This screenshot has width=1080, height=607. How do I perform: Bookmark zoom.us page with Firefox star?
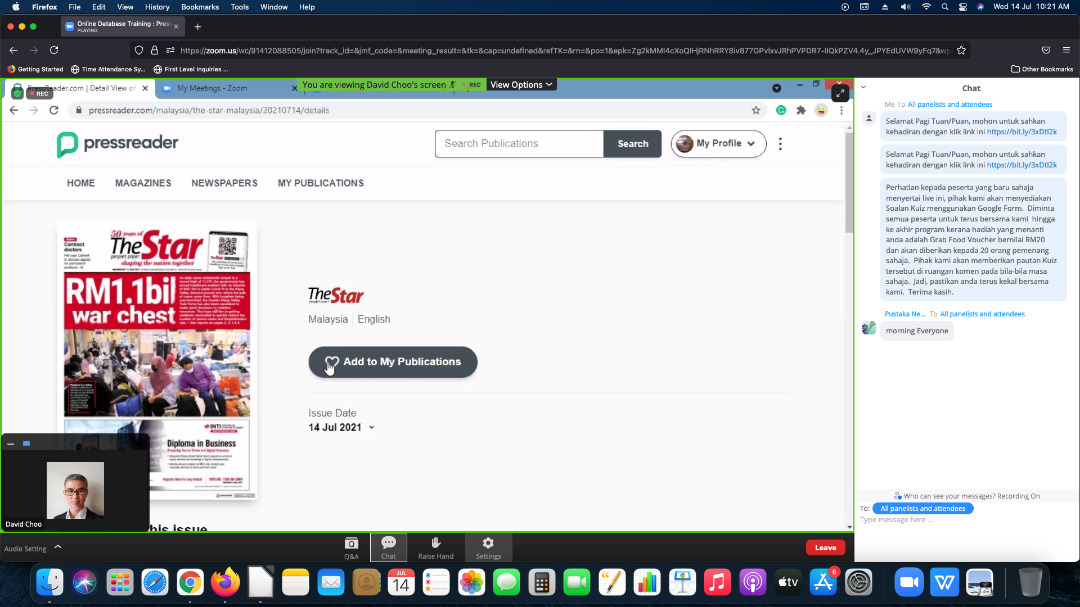click(x=962, y=50)
